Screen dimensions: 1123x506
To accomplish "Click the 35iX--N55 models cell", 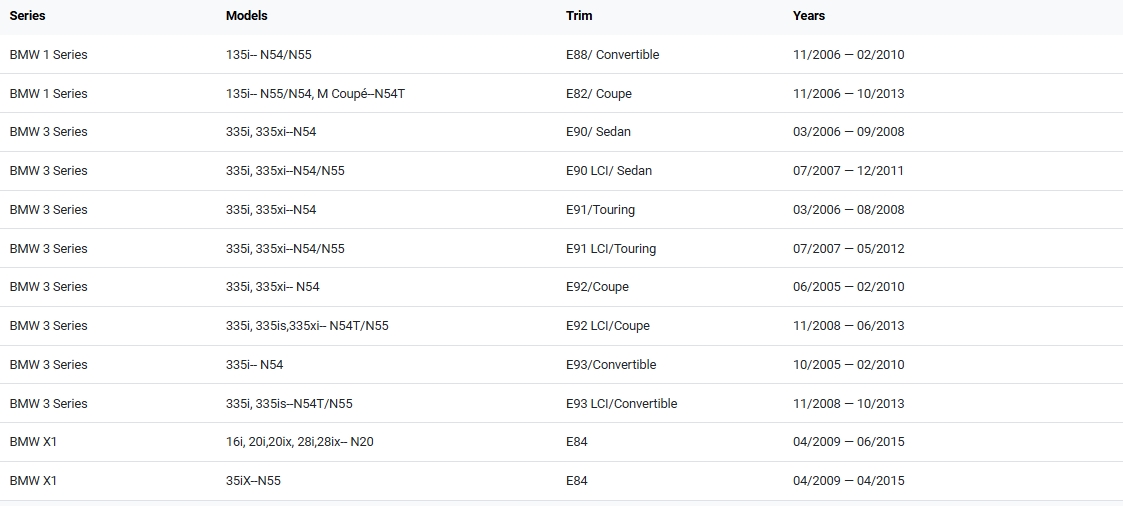I will coord(253,481).
